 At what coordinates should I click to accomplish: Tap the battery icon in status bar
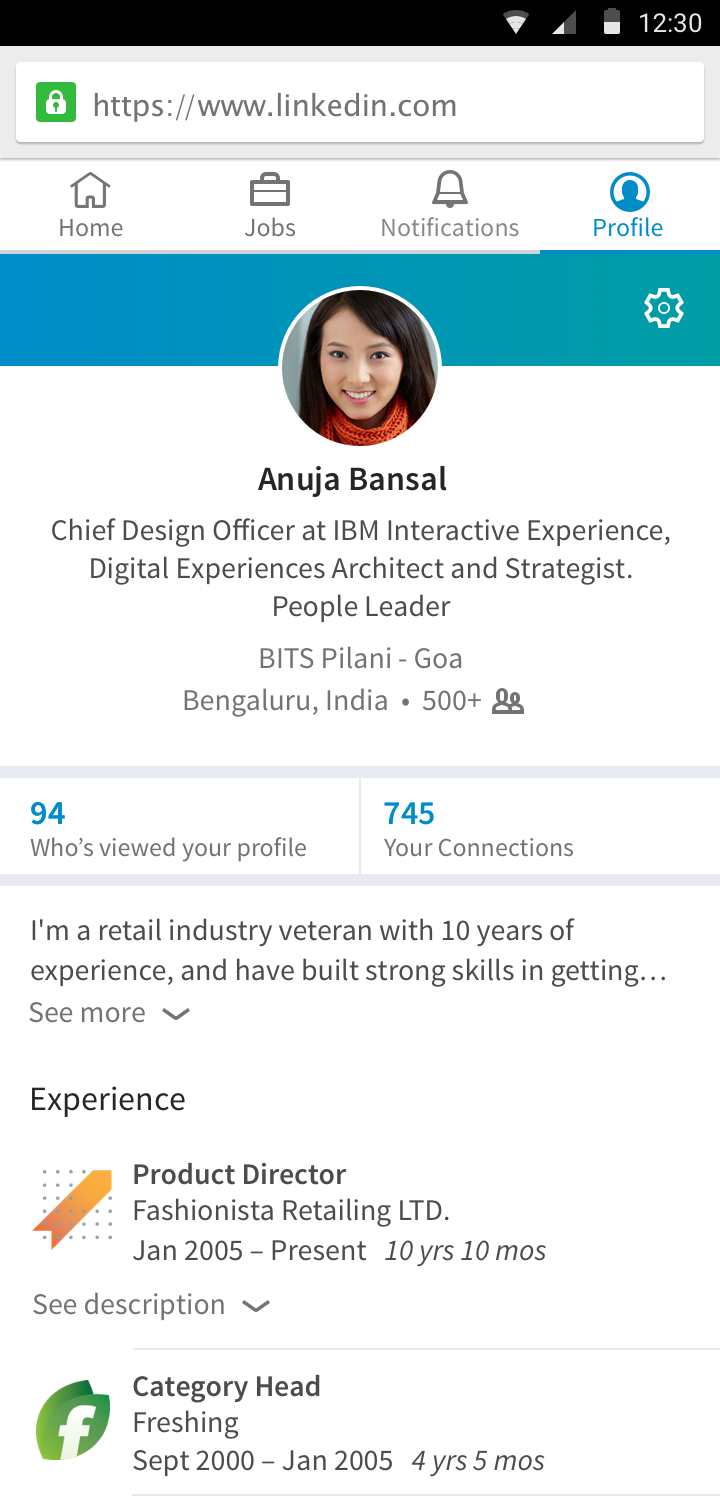(612, 22)
